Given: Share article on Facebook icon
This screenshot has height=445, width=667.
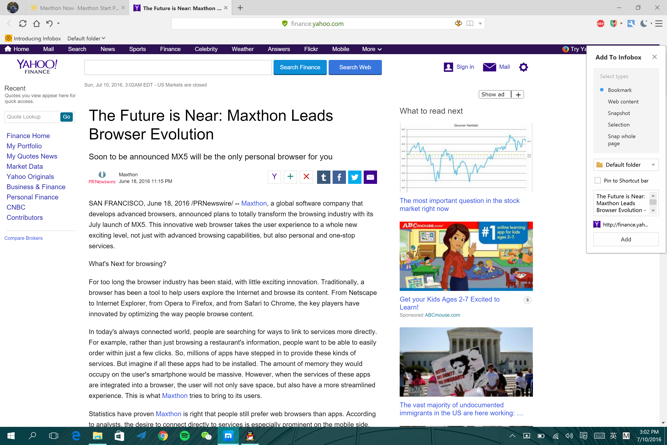Looking at the screenshot, I should (339, 177).
